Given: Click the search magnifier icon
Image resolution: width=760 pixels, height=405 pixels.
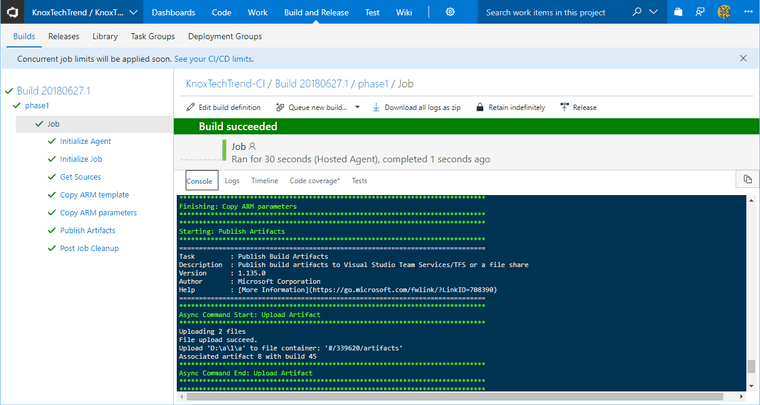Looking at the screenshot, I should click(x=637, y=12).
